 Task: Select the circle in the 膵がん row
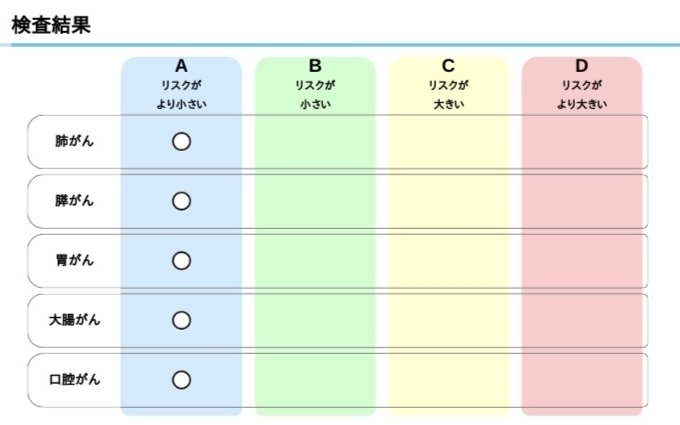pos(181,201)
